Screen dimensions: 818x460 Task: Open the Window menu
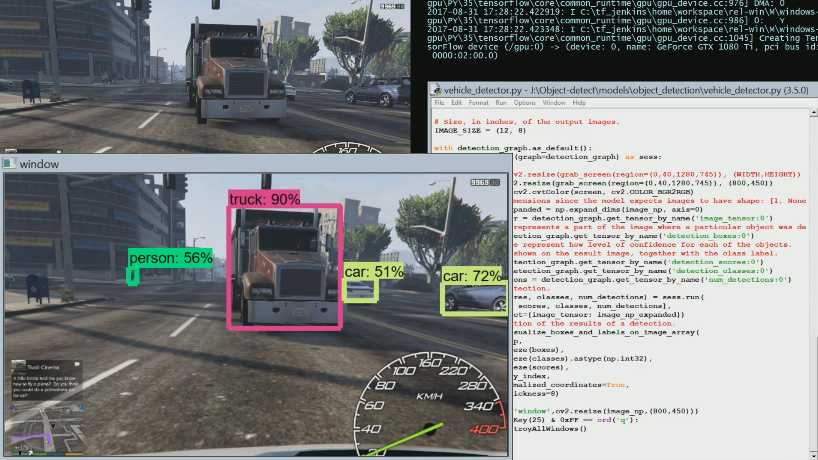coord(554,103)
